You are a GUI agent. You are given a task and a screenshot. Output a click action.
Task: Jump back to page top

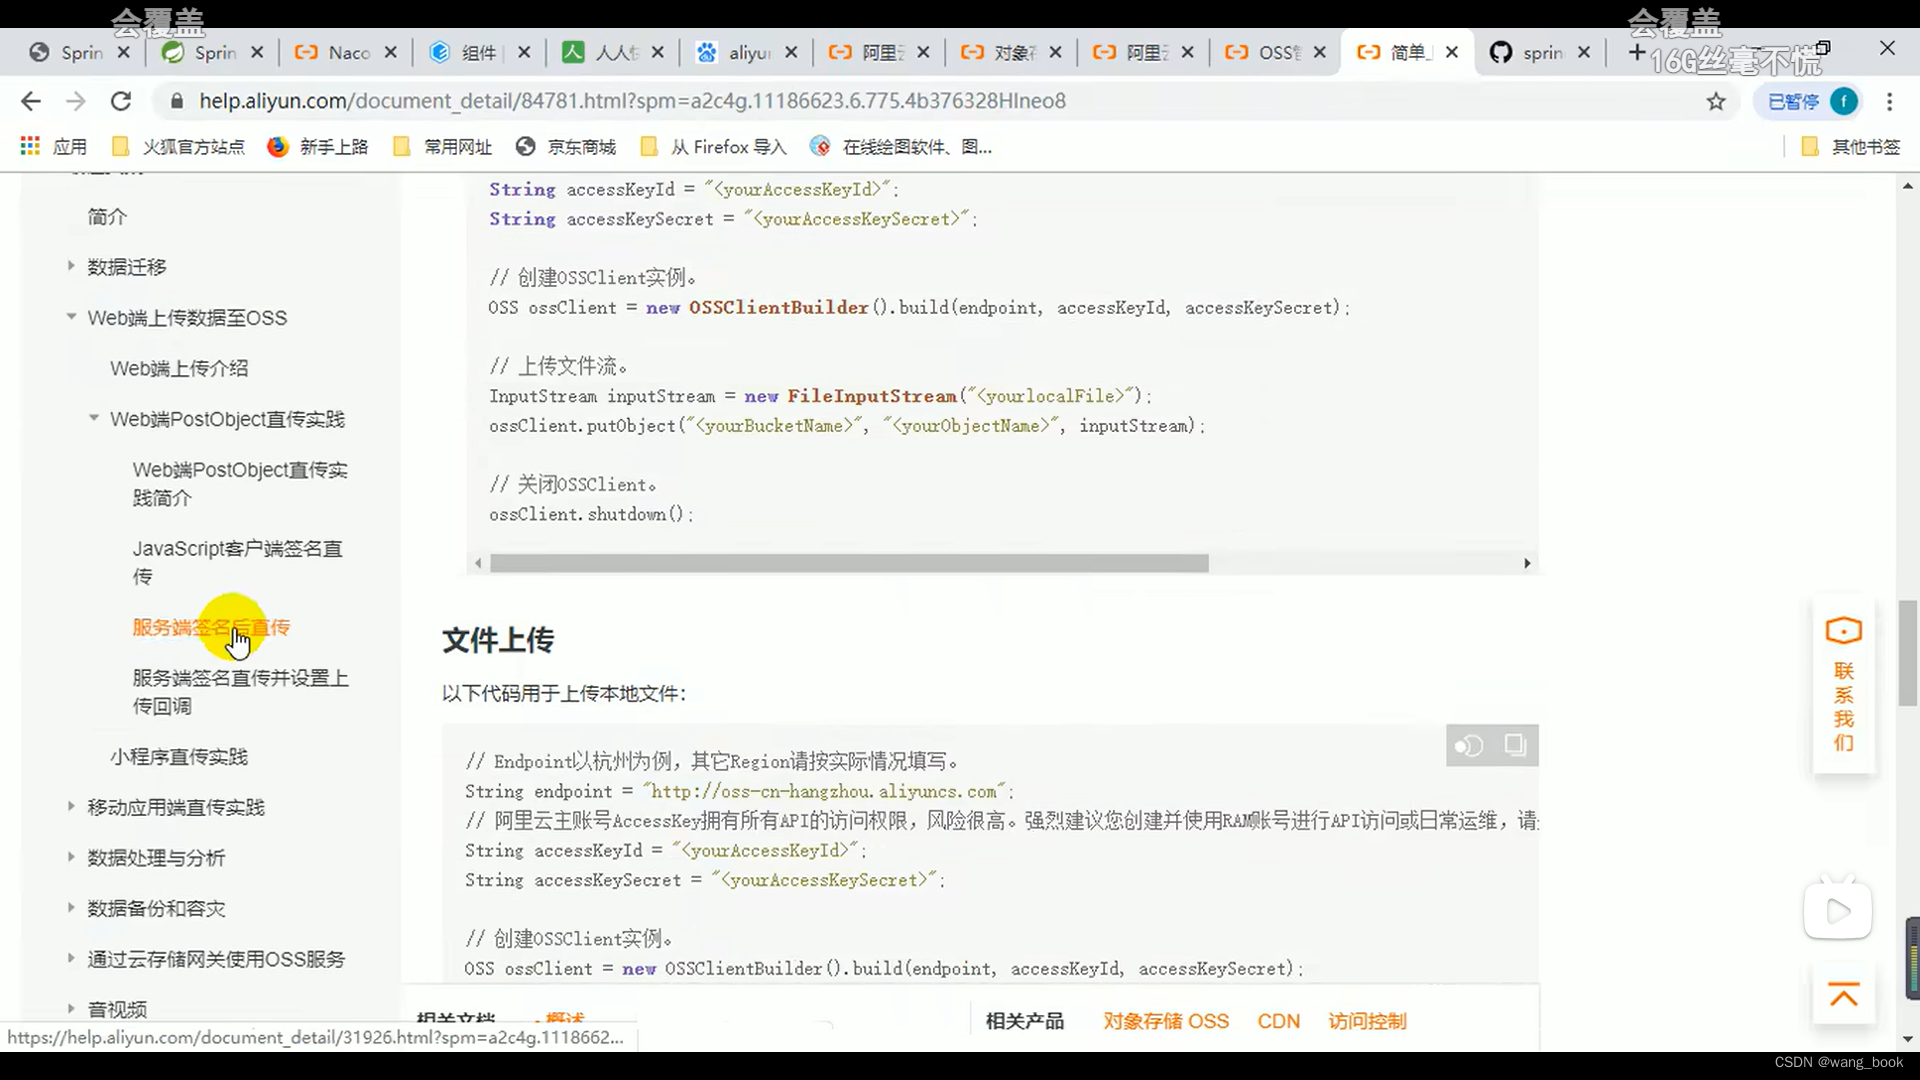click(x=1844, y=995)
